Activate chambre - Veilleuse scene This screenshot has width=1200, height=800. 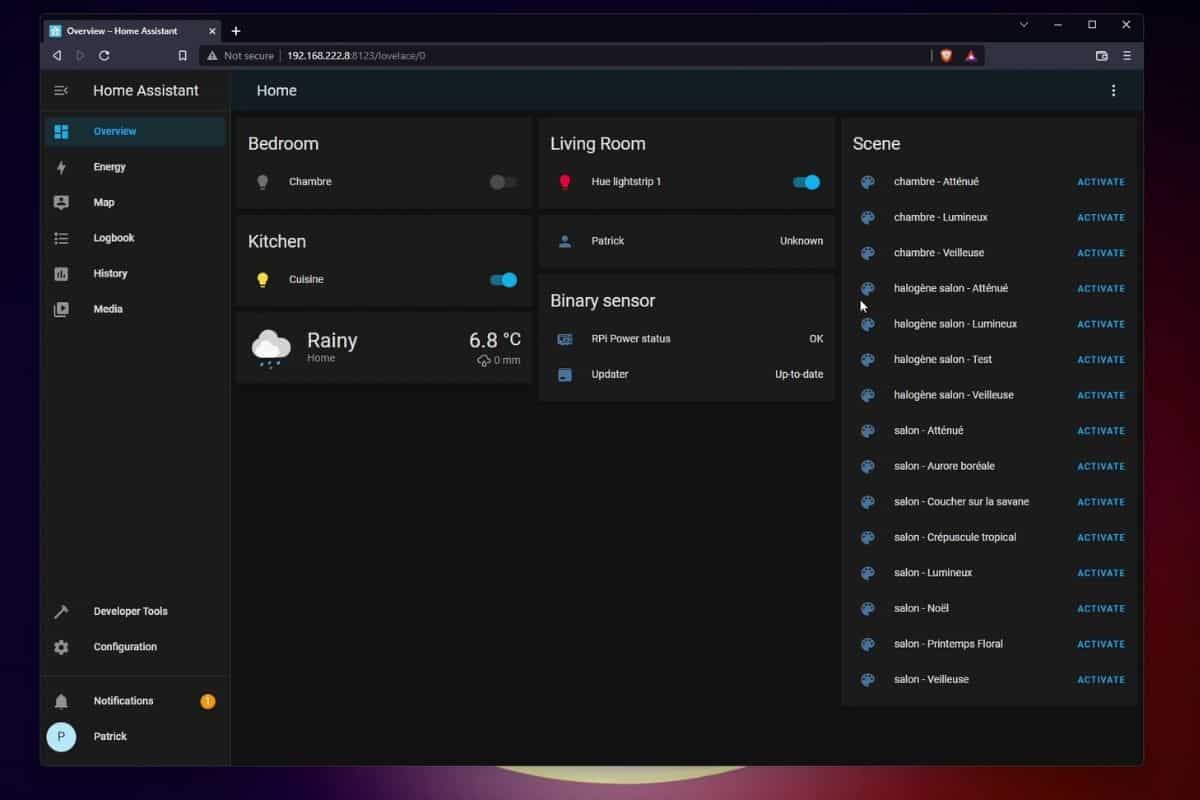tap(1101, 253)
